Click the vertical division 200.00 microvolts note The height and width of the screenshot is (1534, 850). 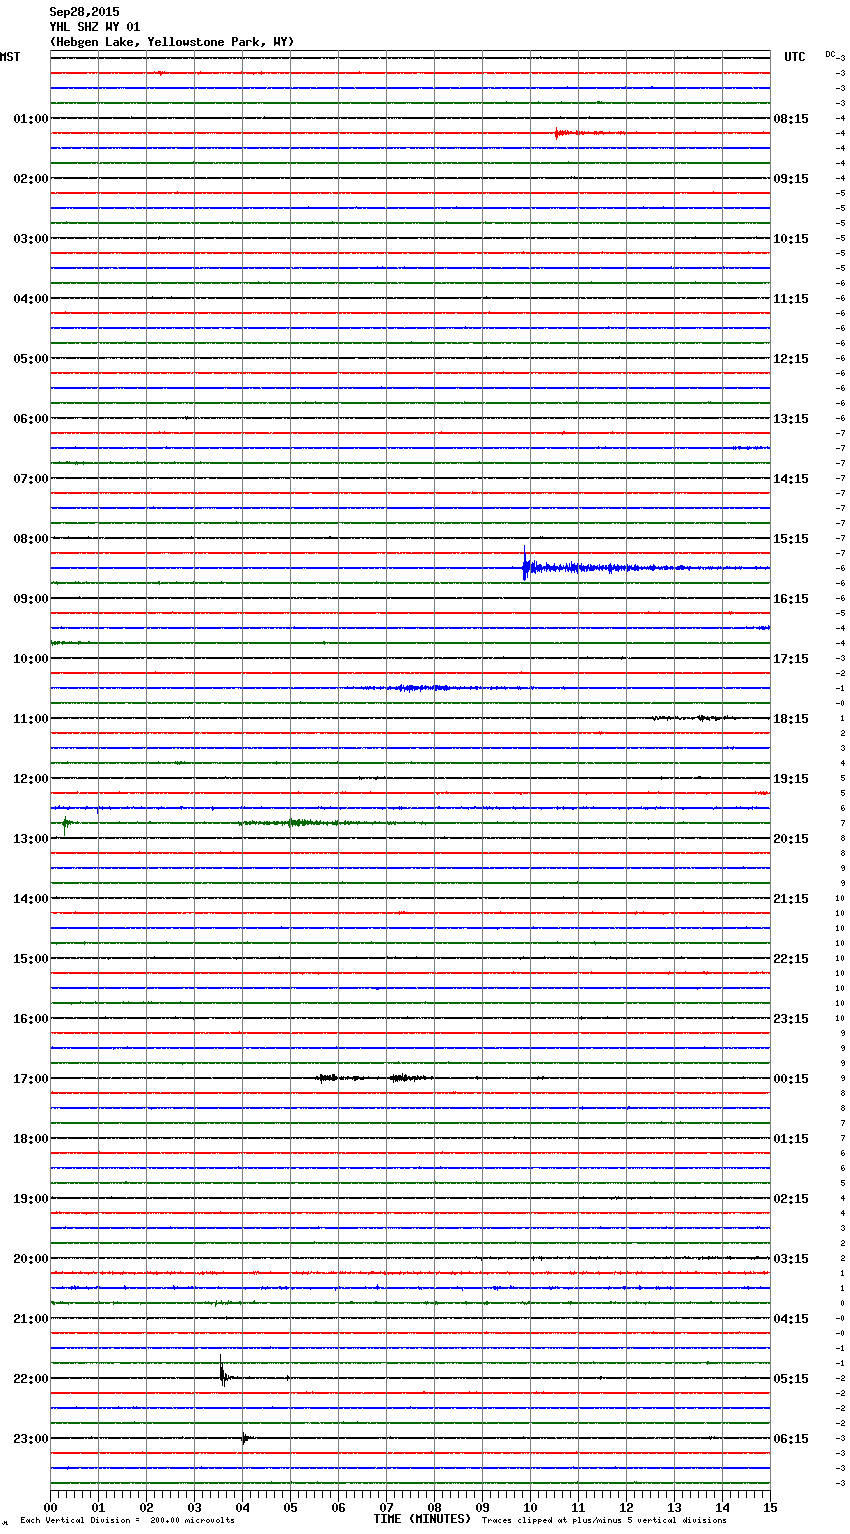127,1521
